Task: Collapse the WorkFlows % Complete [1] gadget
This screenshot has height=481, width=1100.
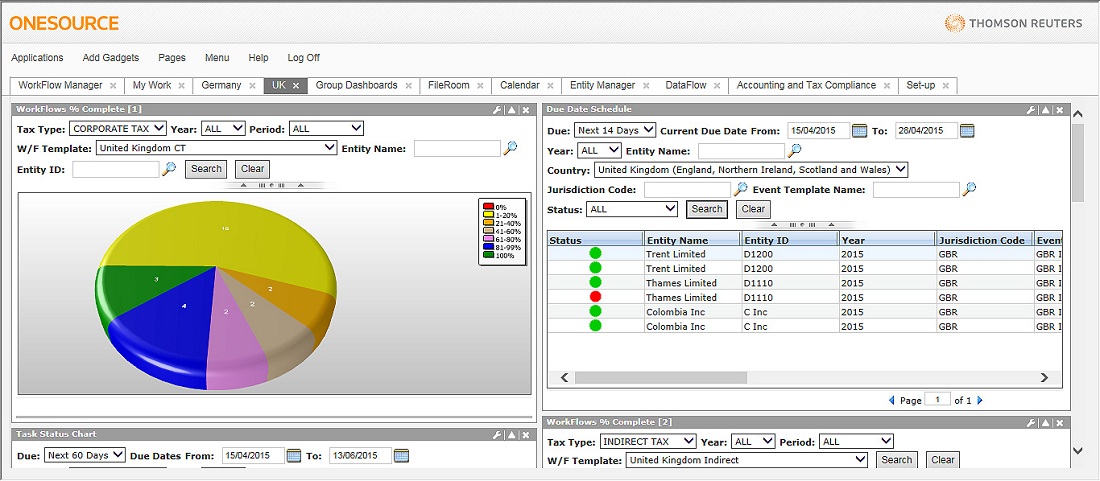Action: coord(512,110)
